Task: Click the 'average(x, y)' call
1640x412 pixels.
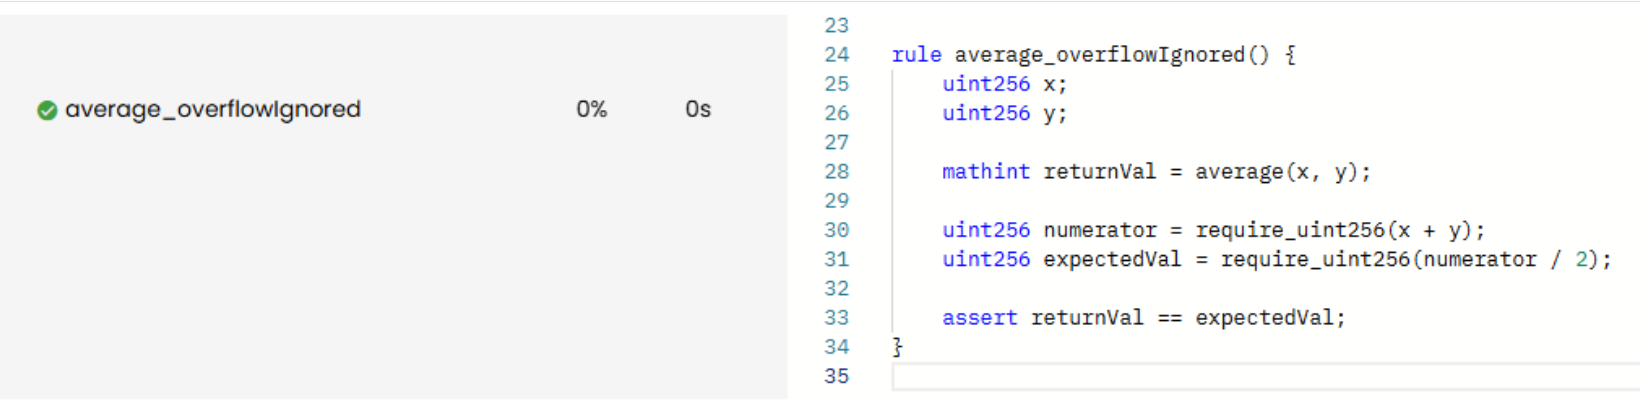Action: click(1275, 172)
